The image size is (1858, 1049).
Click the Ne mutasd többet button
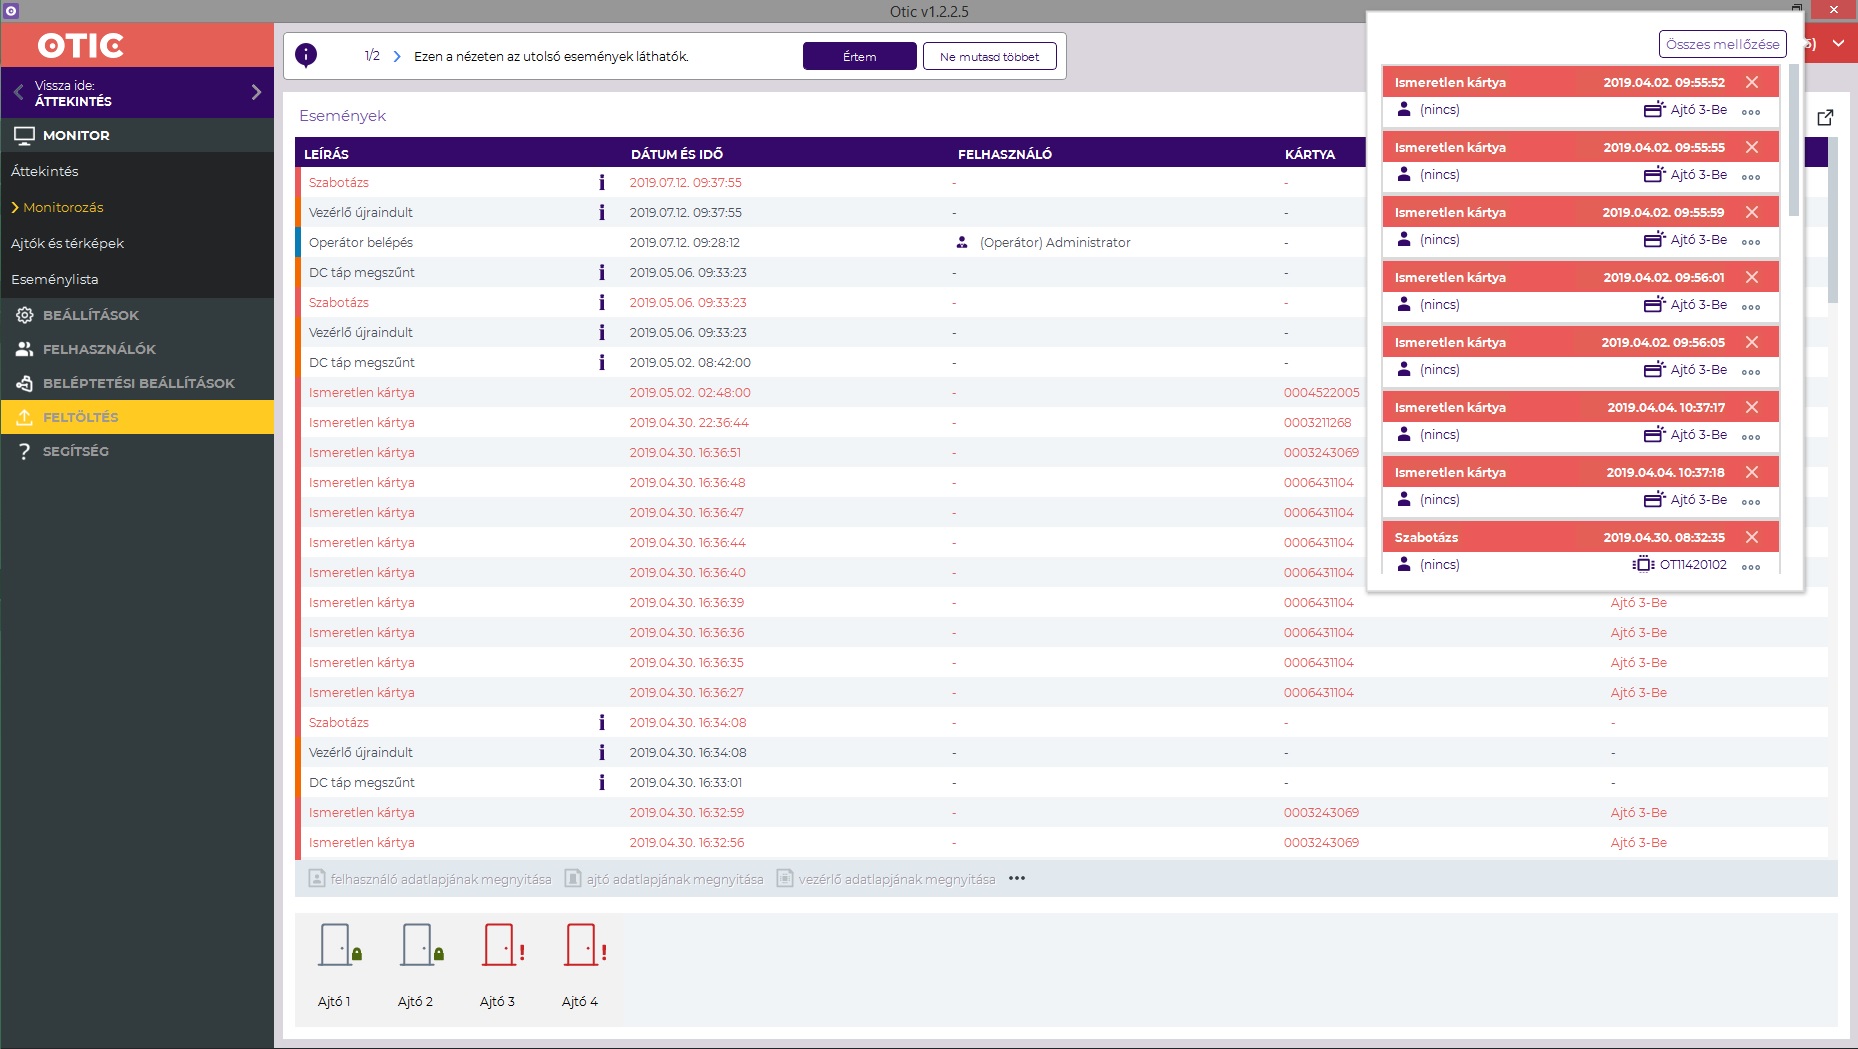pyautogui.click(x=989, y=57)
